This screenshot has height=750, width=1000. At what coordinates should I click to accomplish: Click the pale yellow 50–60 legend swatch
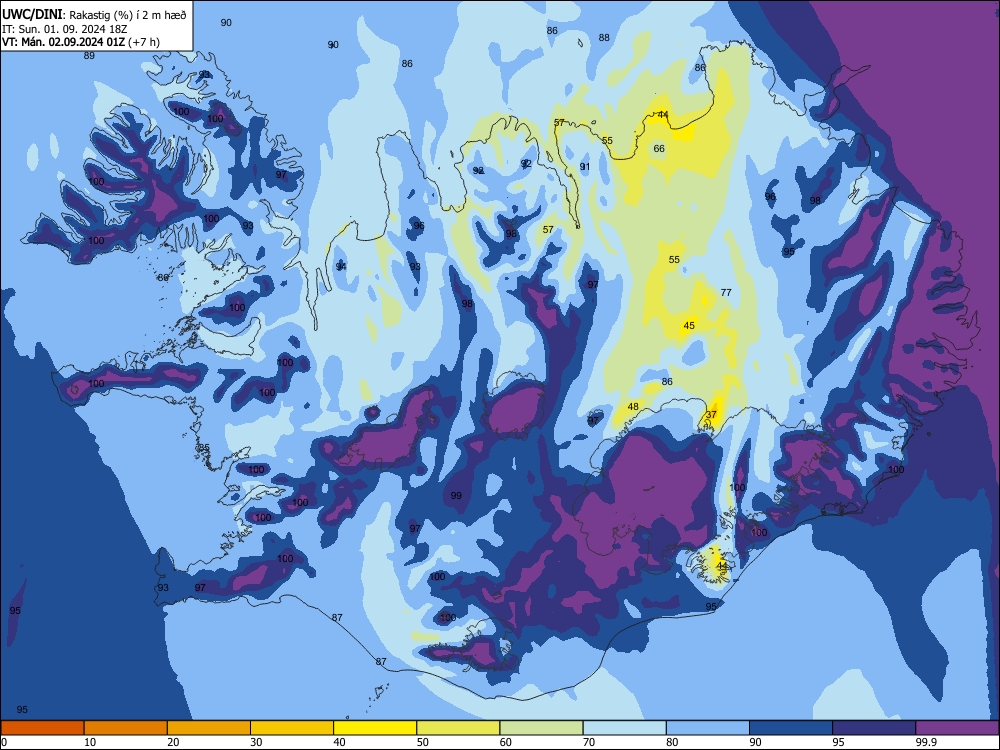(458, 728)
